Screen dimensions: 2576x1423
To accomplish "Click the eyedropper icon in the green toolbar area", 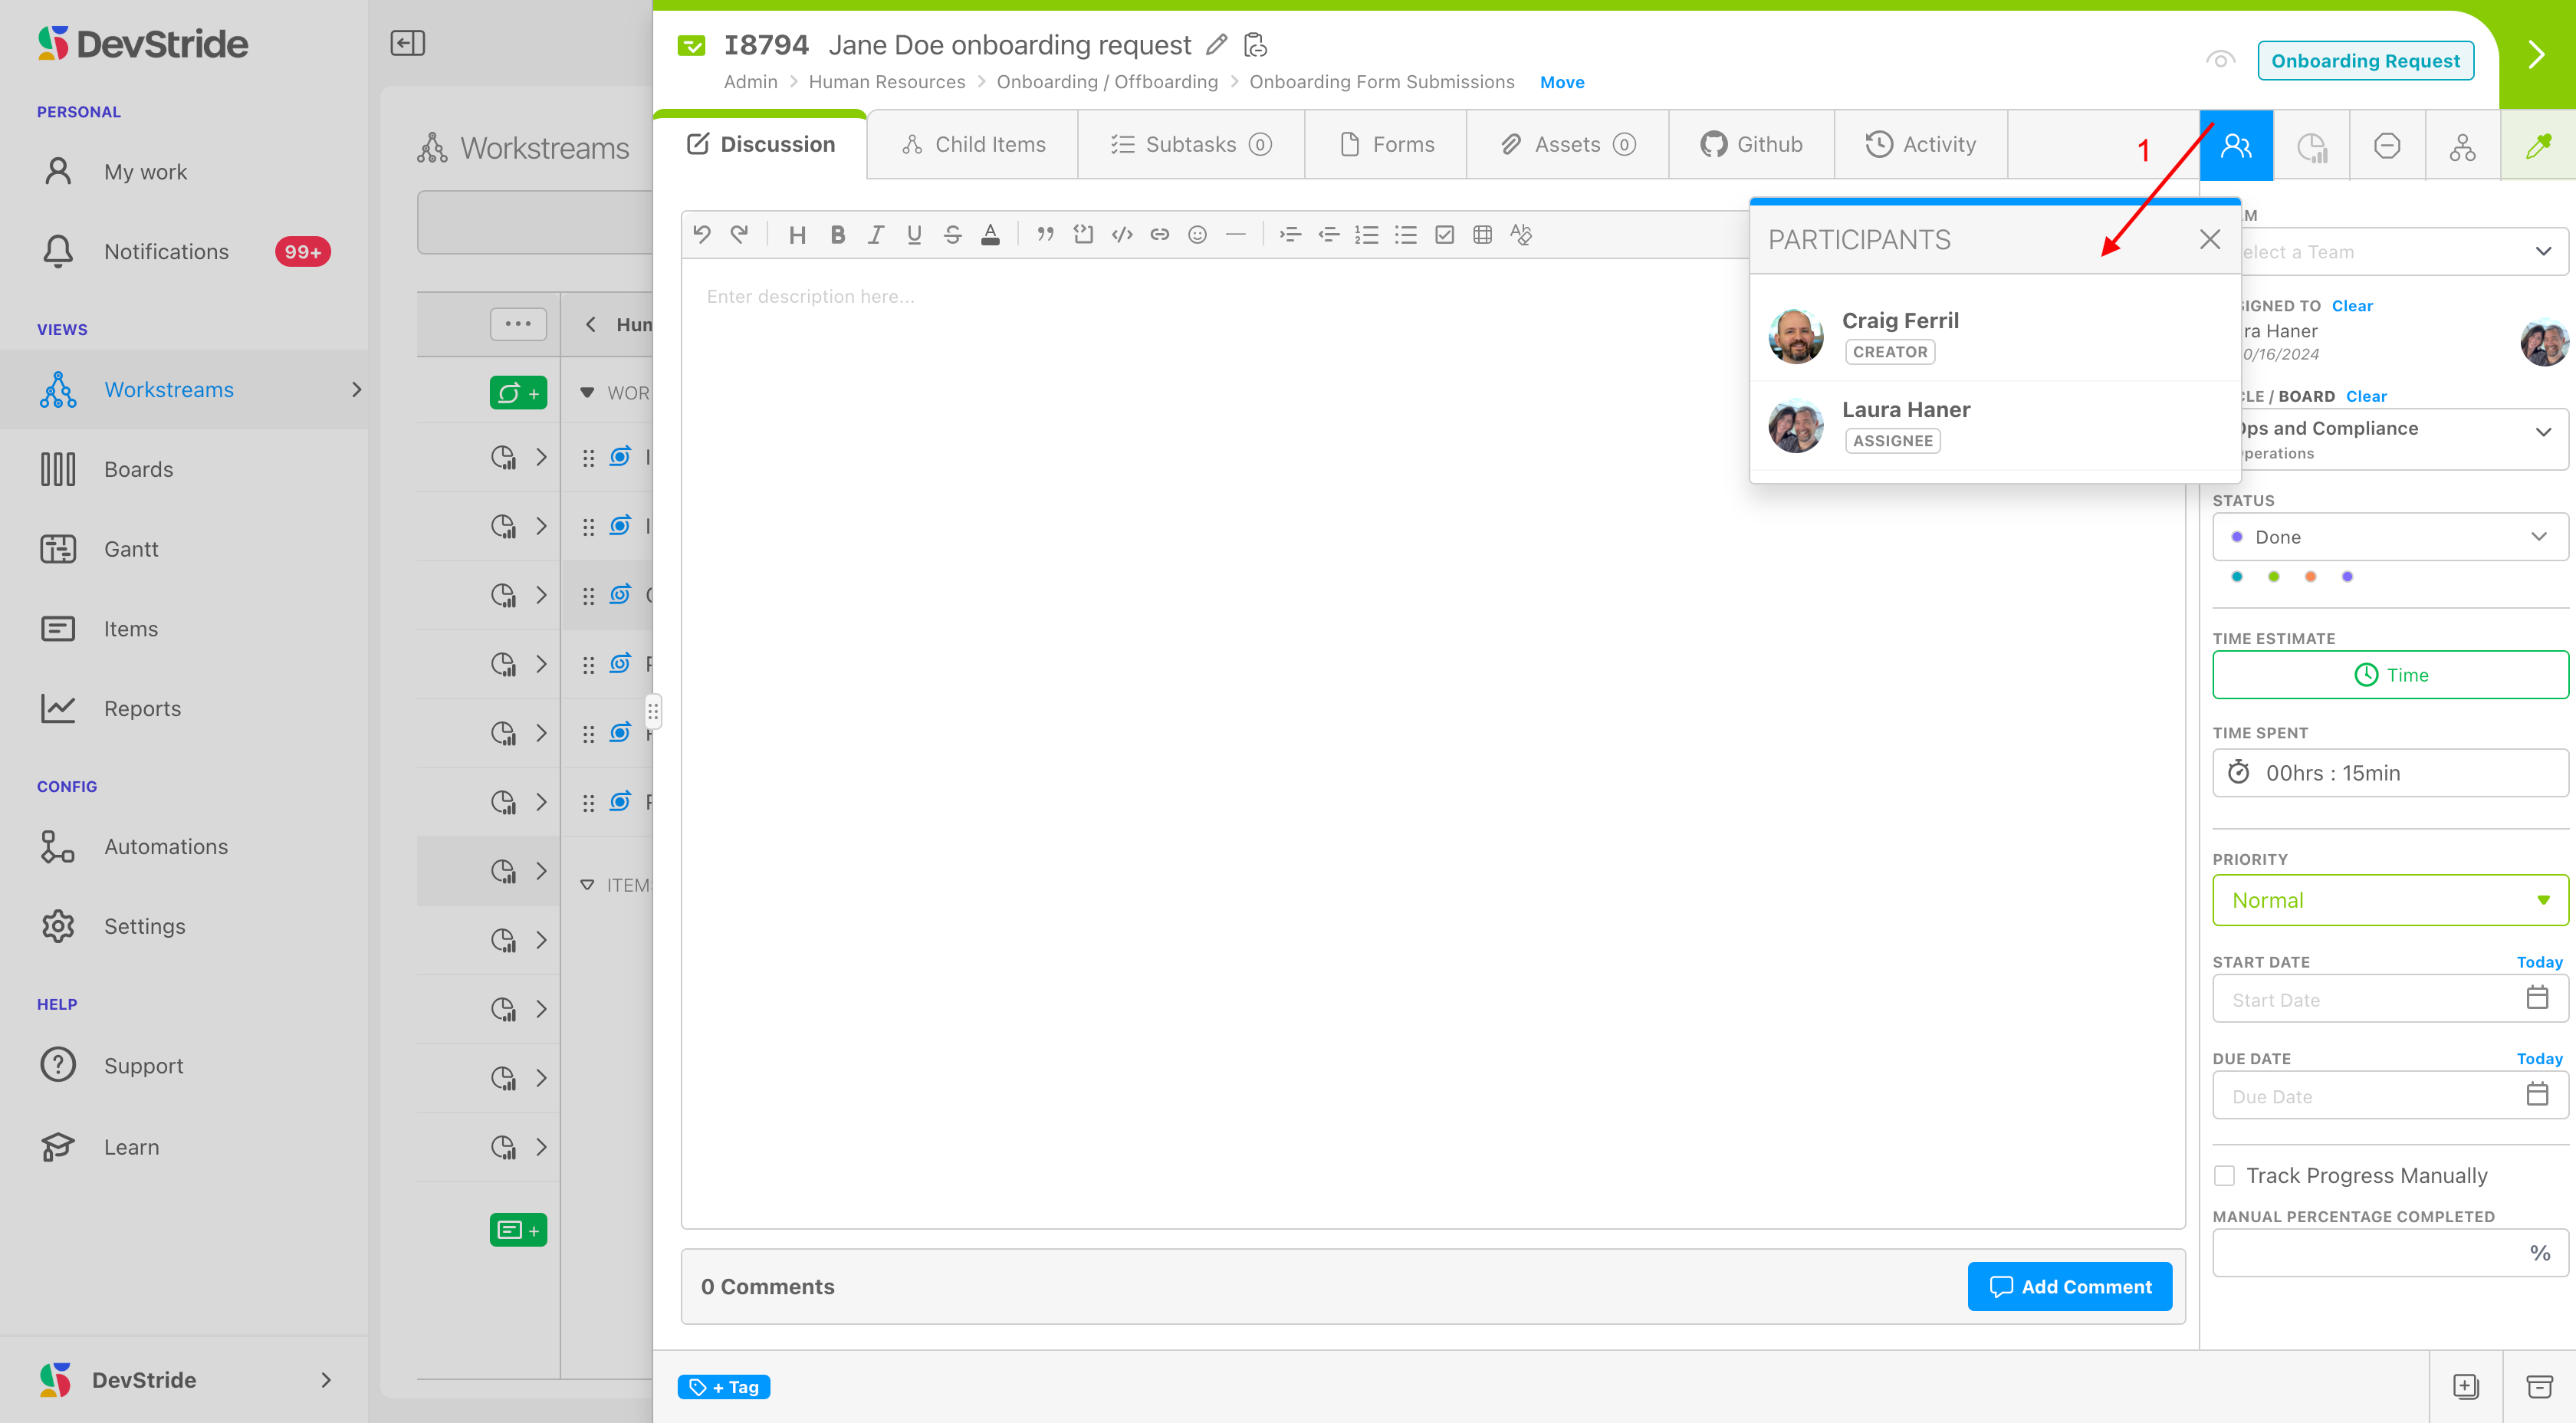I will click(2538, 146).
